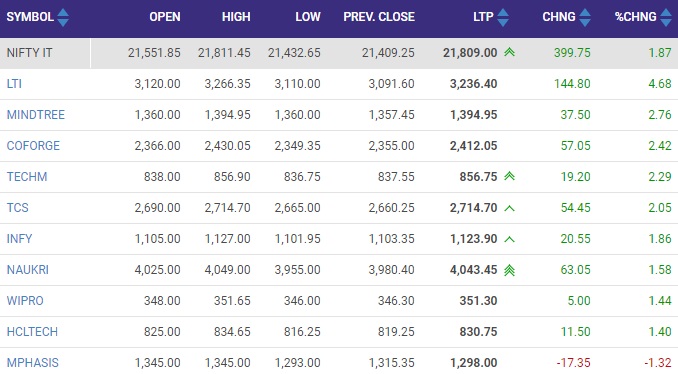
Task: Click TECHM double up-arrow indicator
Action: (x=509, y=176)
